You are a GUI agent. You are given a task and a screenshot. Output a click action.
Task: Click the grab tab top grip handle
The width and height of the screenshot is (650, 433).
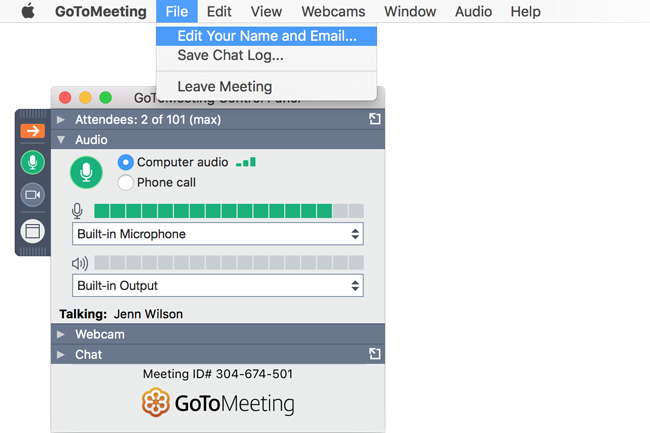[33, 114]
